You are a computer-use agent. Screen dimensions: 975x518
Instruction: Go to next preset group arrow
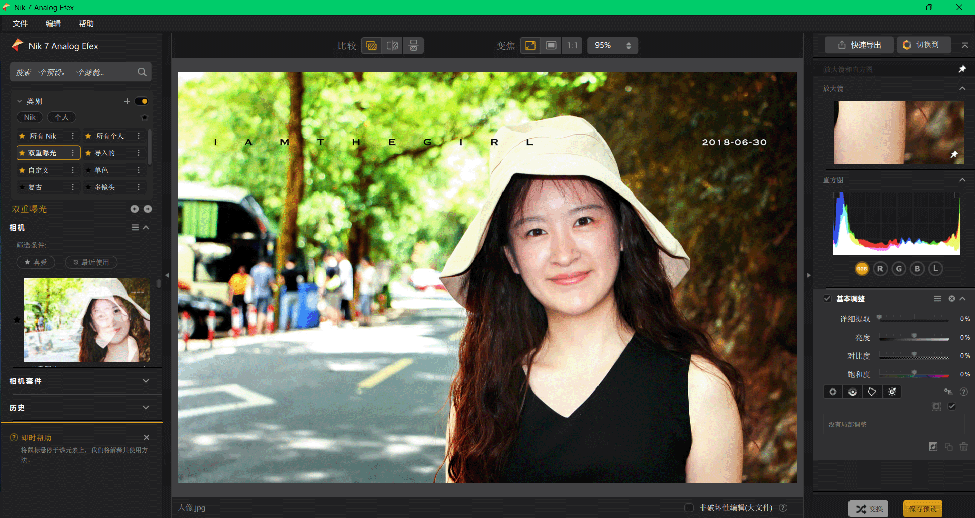click(x=147, y=209)
